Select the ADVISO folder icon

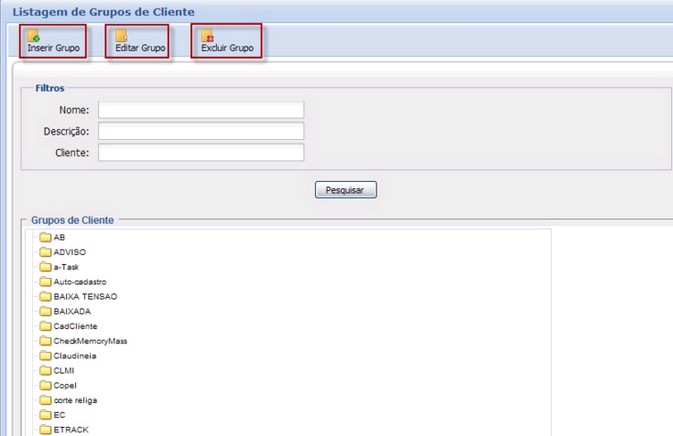pos(45,252)
